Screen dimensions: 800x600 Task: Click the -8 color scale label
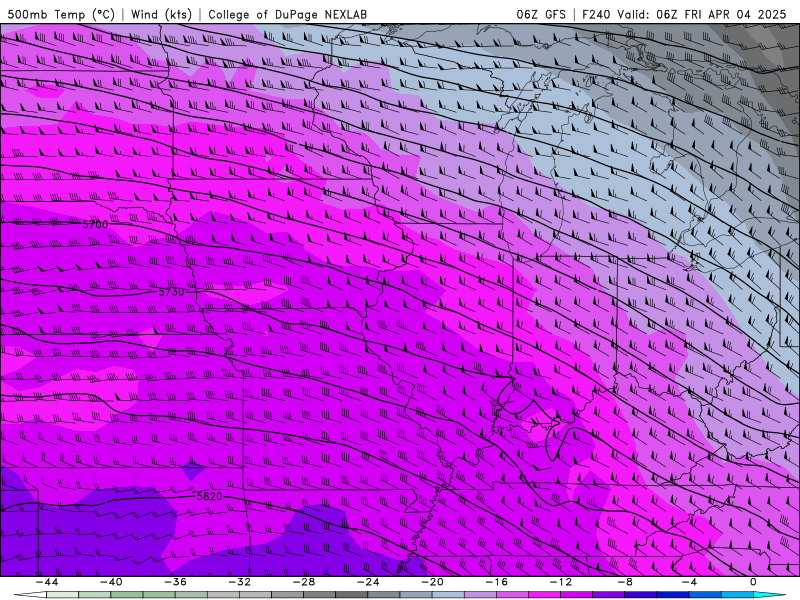(626, 582)
